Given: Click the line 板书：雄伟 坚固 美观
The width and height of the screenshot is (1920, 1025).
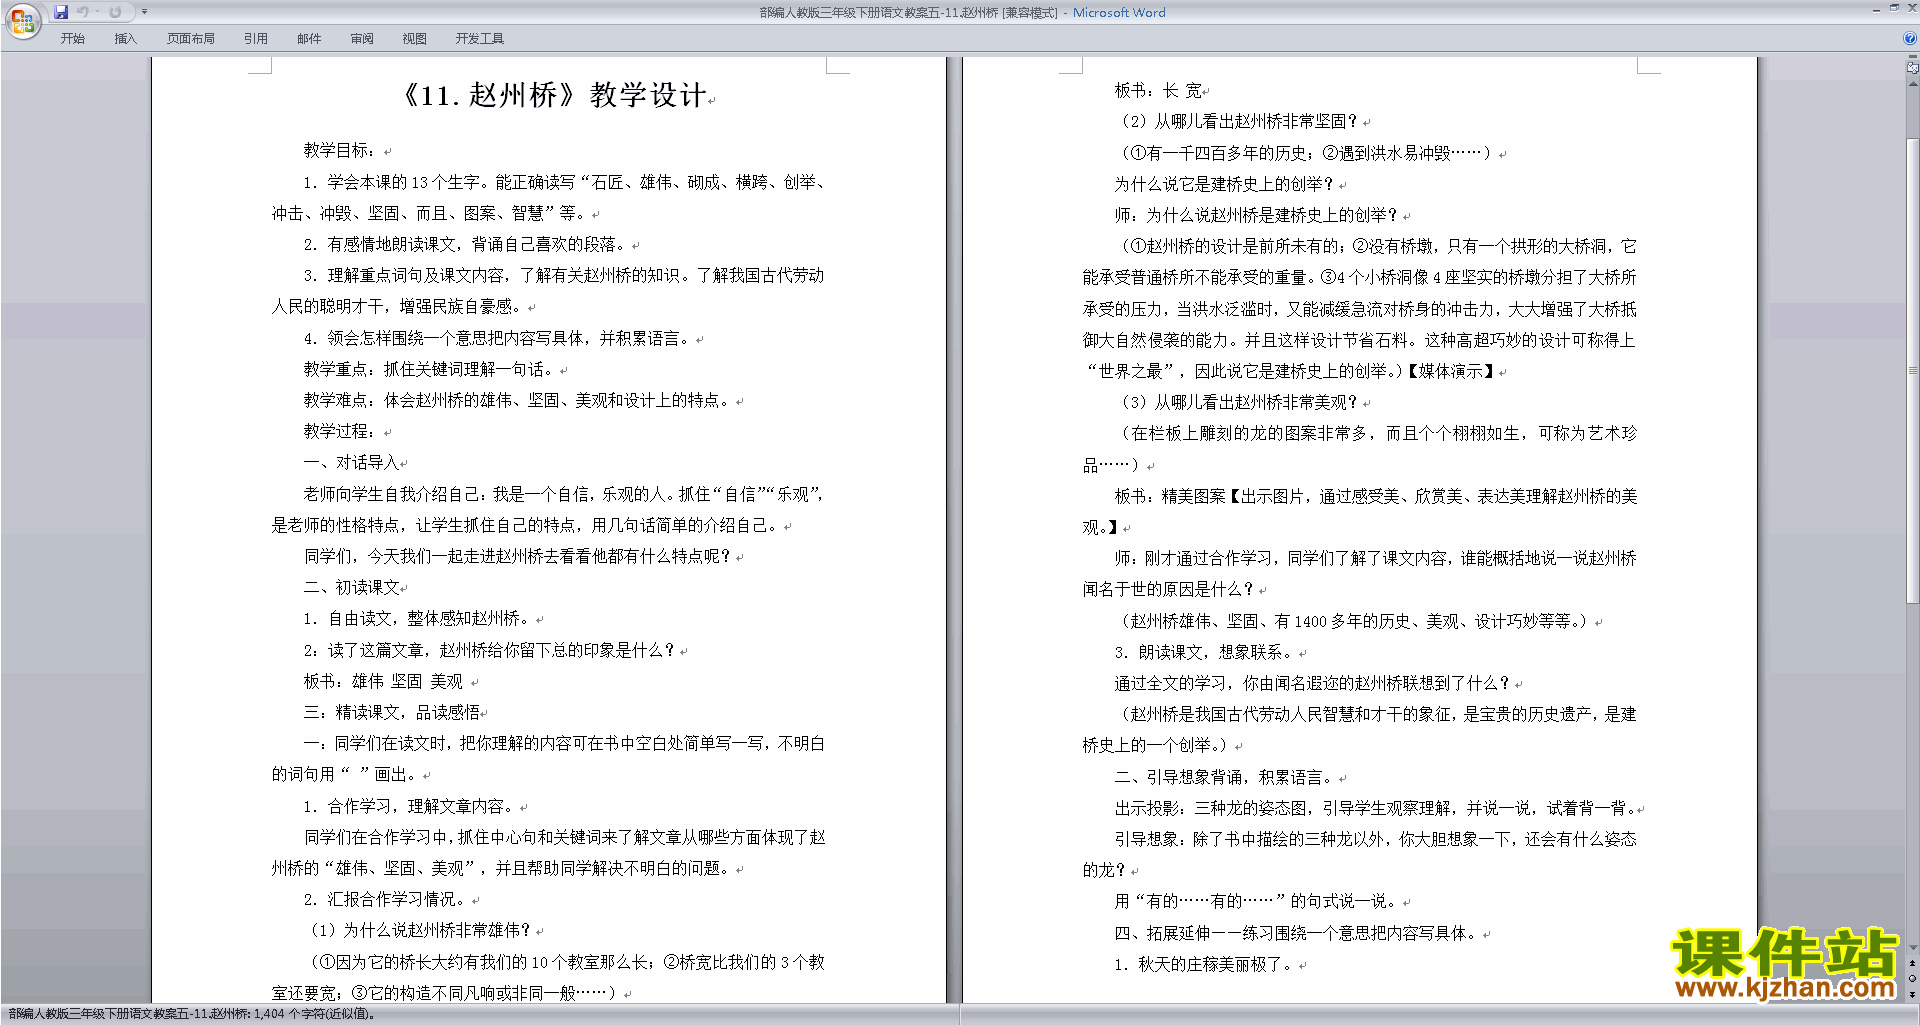Looking at the screenshot, I should (383, 682).
